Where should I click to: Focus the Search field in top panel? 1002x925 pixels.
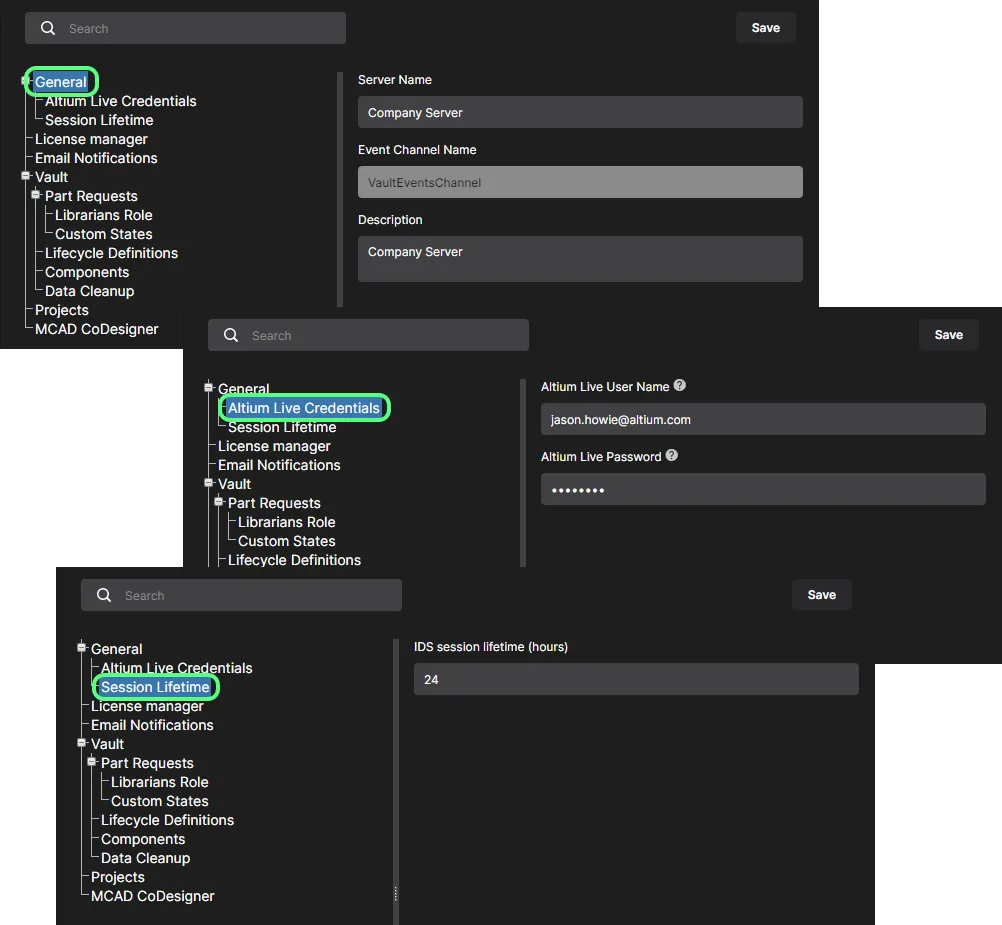pos(185,28)
